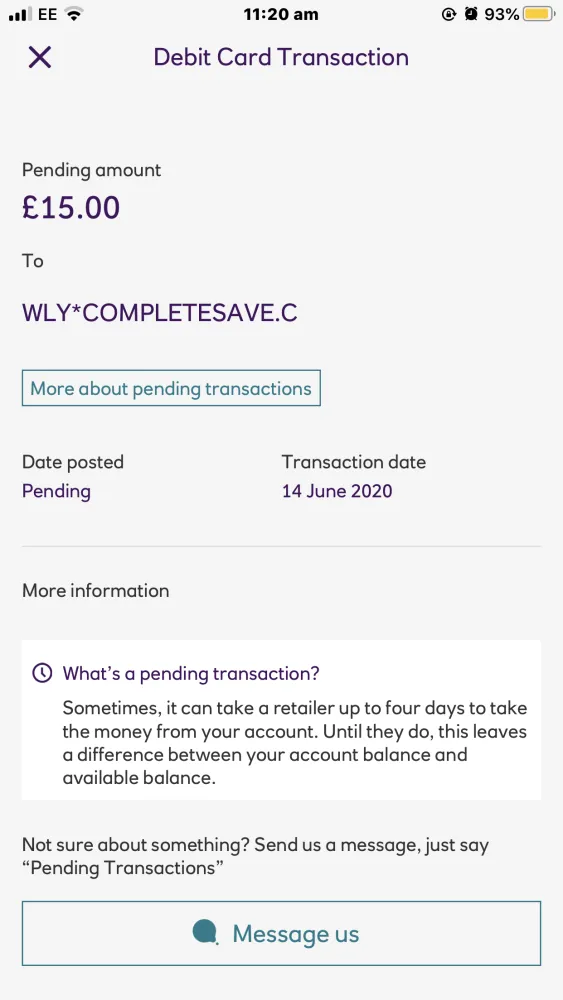Tap the More information section label
Screen dimensions: 563x1000
coord(96,591)
